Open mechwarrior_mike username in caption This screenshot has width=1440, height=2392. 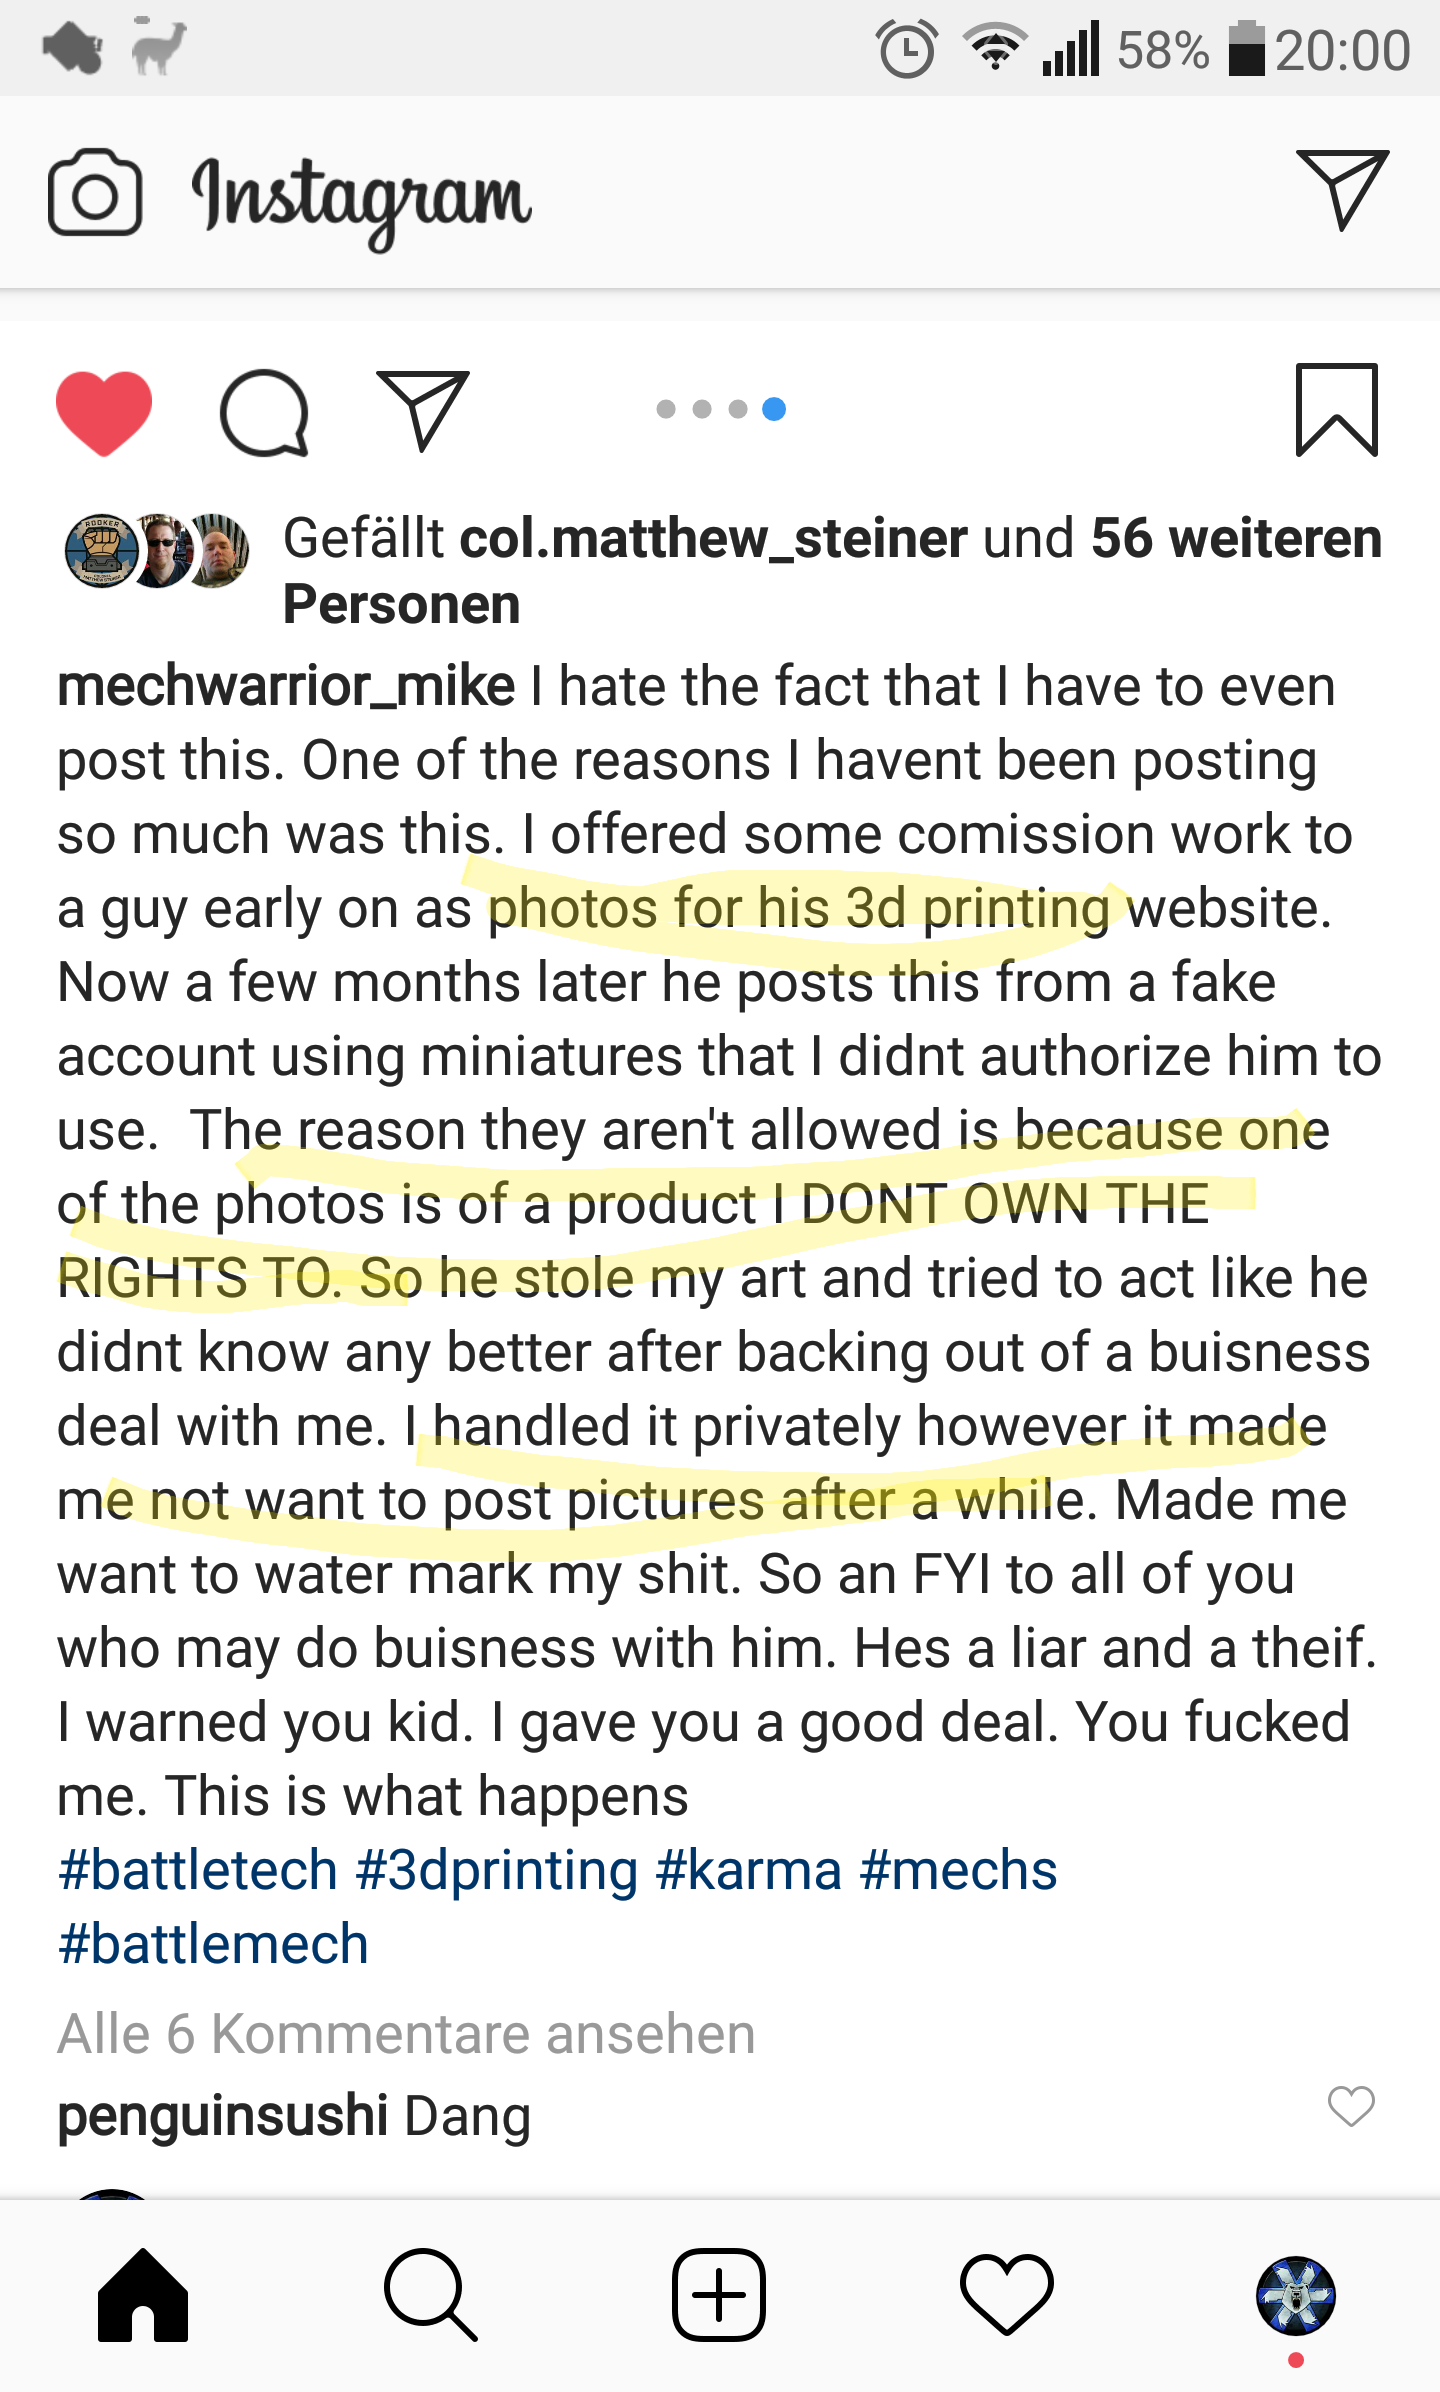pyautogui.click(x=286, y=686)
